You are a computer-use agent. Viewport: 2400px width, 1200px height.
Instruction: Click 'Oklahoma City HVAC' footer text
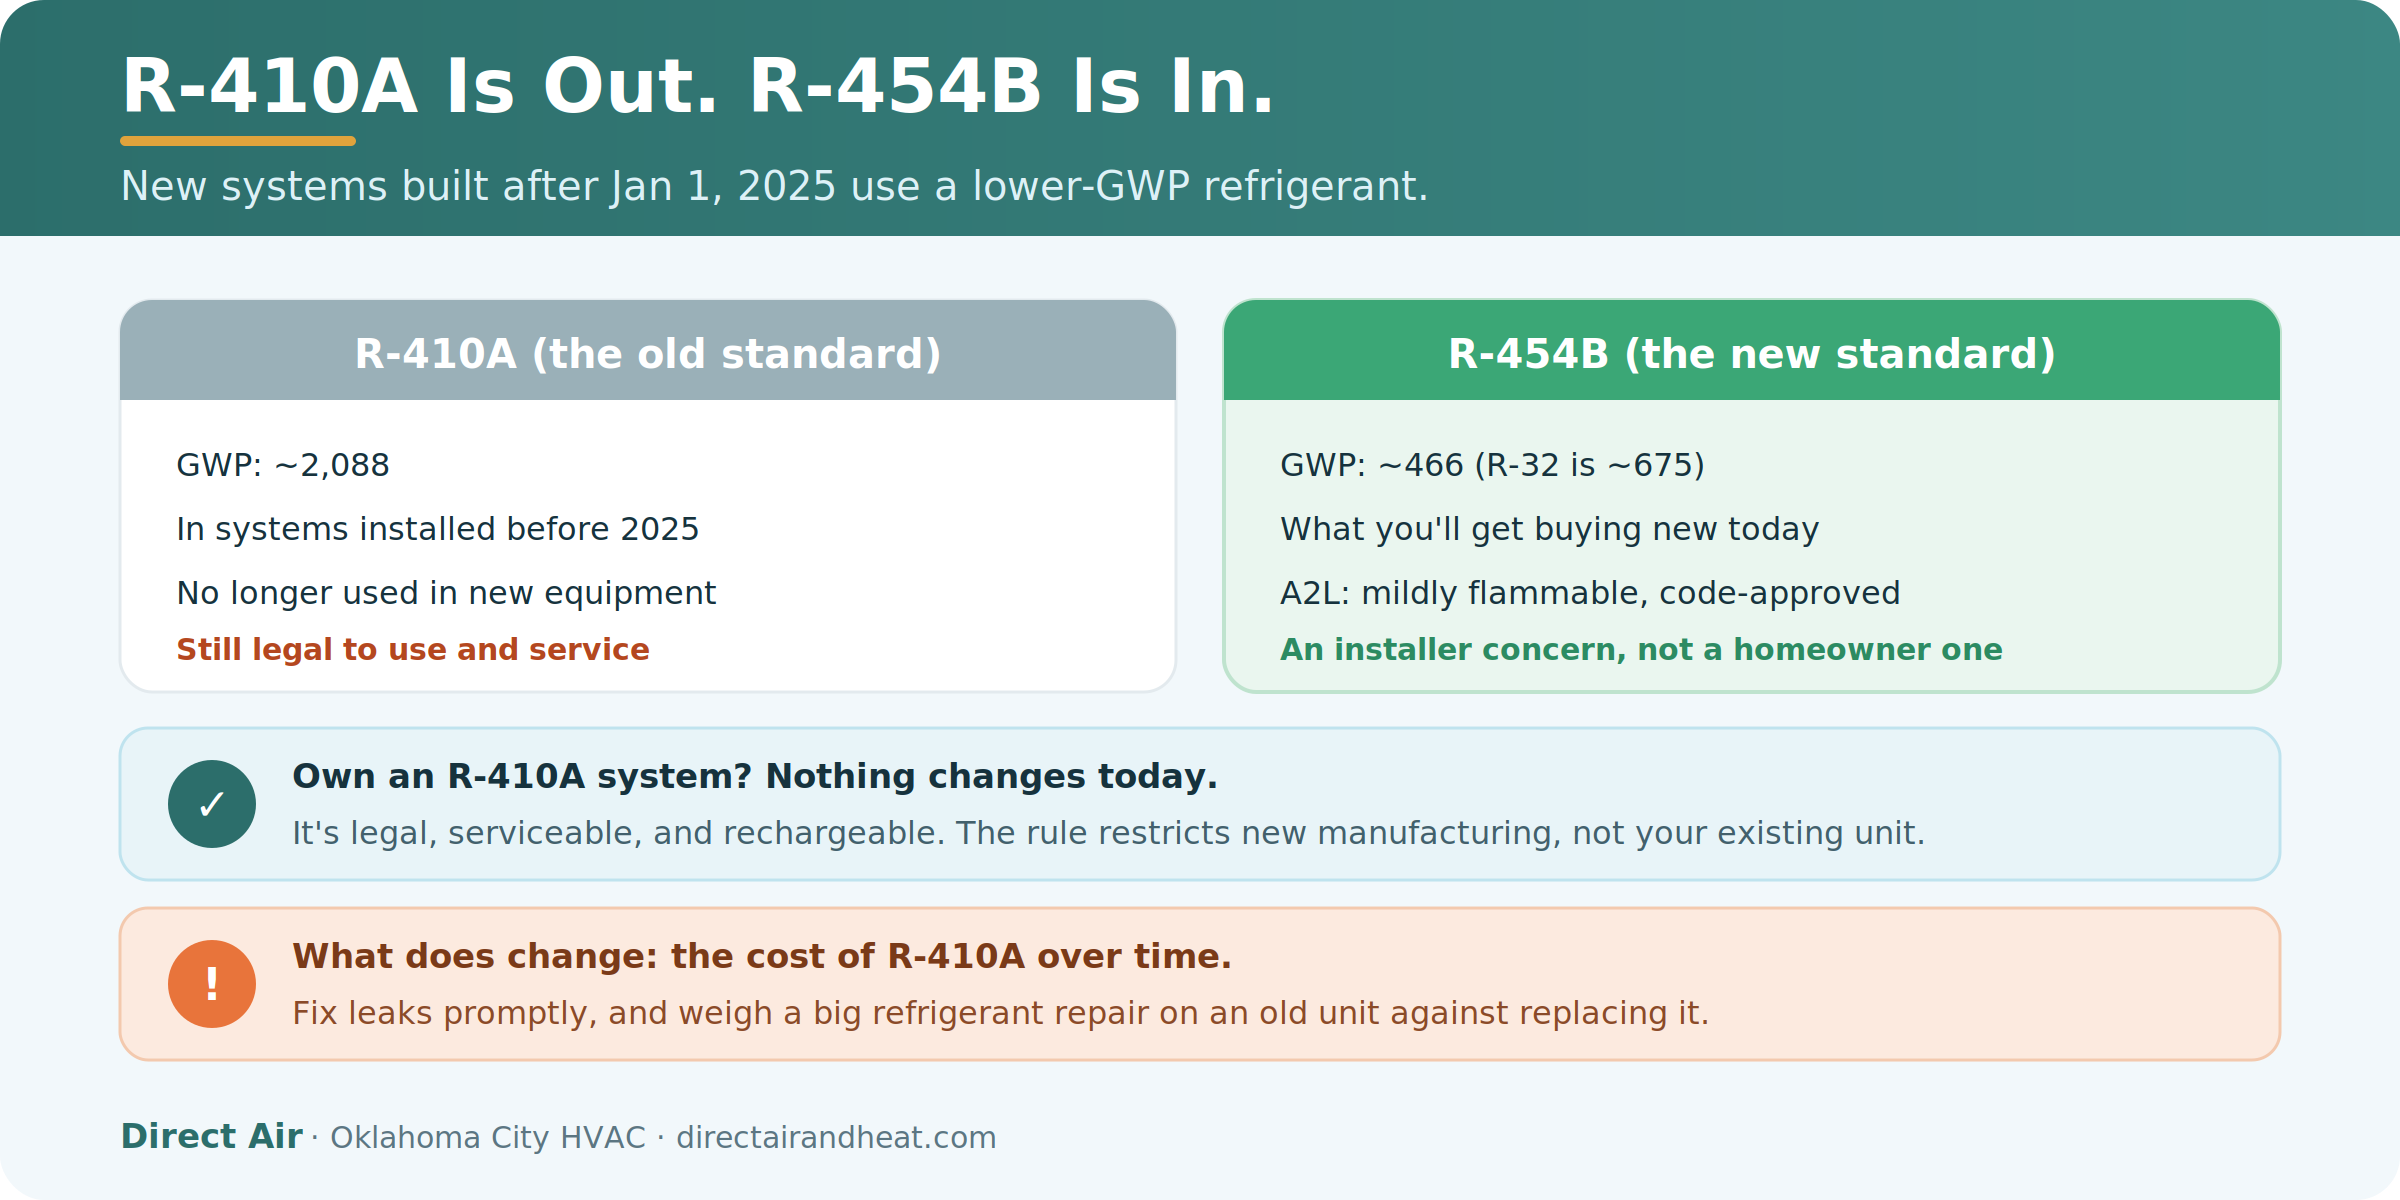pos(488,1138)
